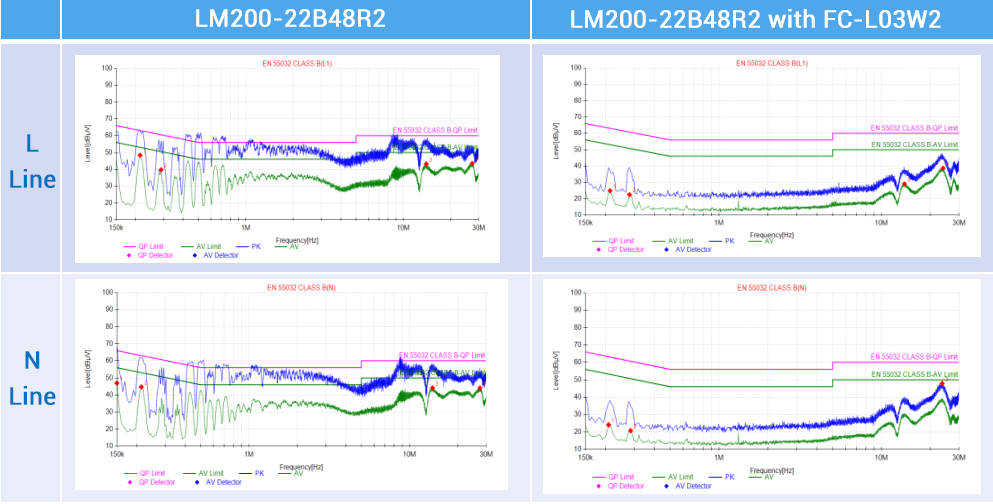Image resolution: width=993 pixels, height=504 pixels.
Task: Click 'PK' legend entry in unfiltered N Line chart
Action: pyautogui.click(x=251, y=474)
